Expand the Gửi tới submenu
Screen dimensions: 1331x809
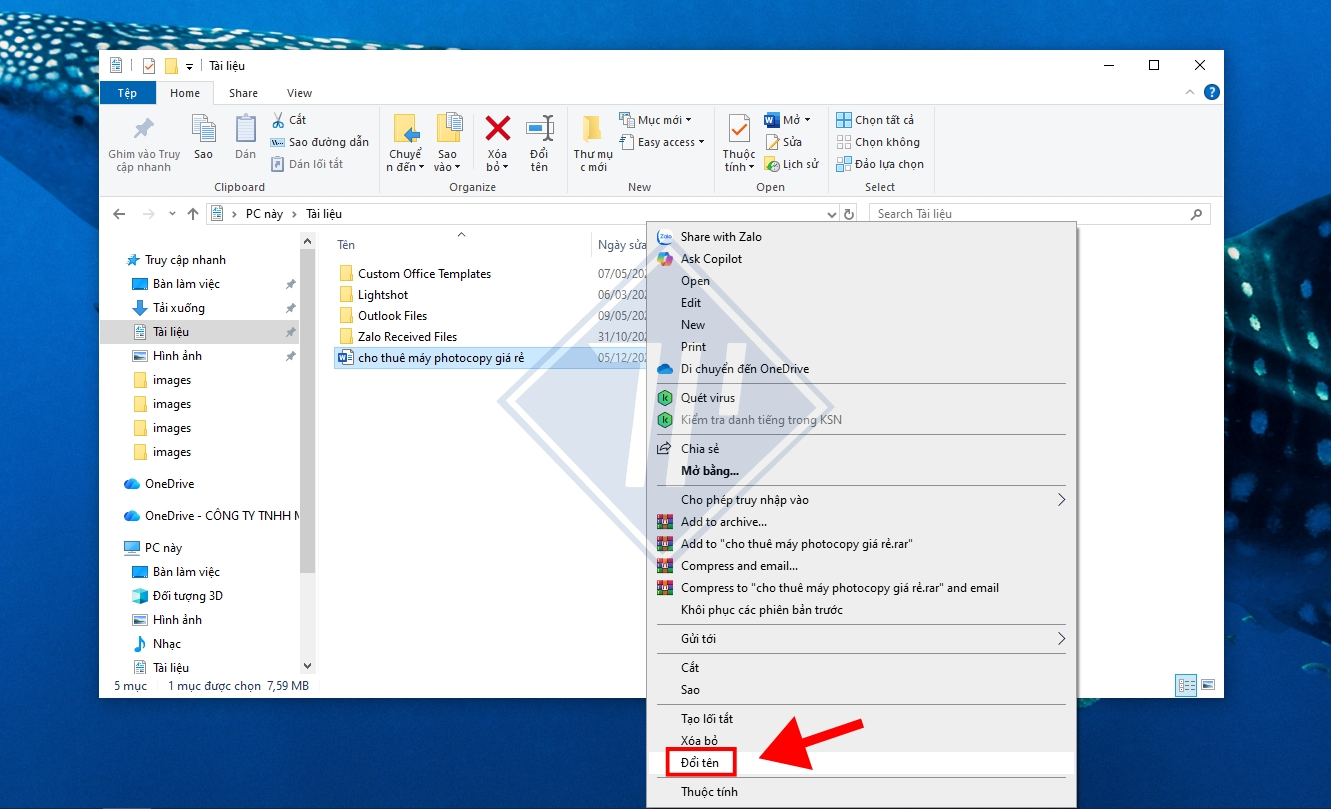1061,639
